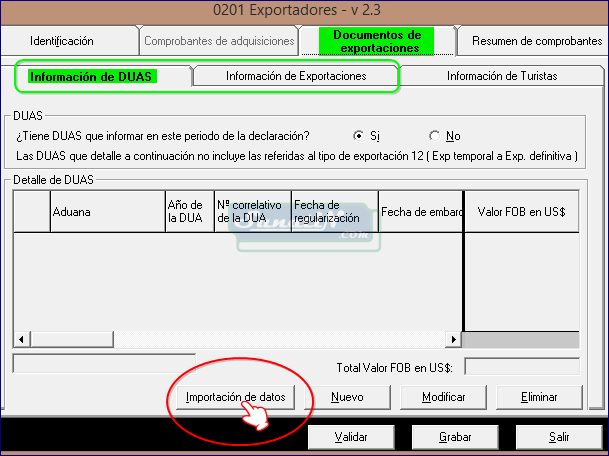Screen dimensions: 609x456
Task: Validate the form with Validar
Action: tap(351, 437)
